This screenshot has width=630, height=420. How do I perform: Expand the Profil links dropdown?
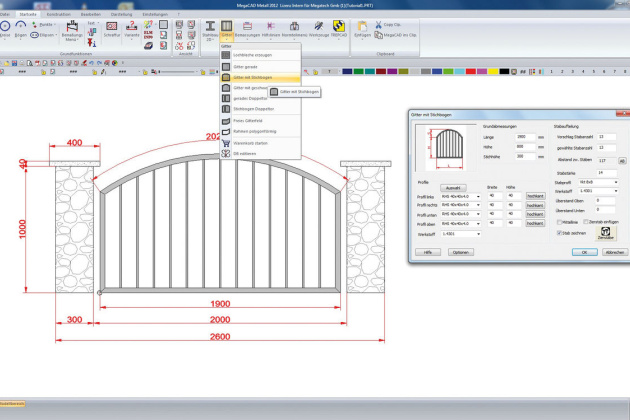[478, 197]
